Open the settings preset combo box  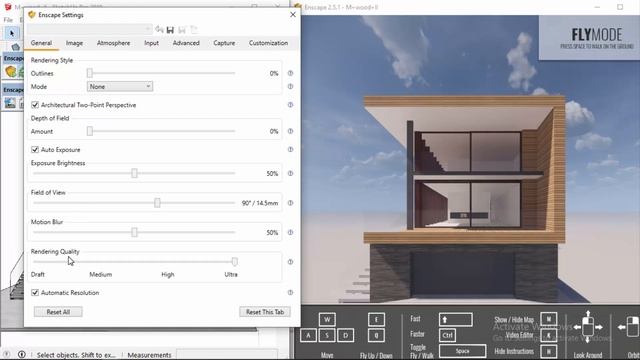pos(89,29)
